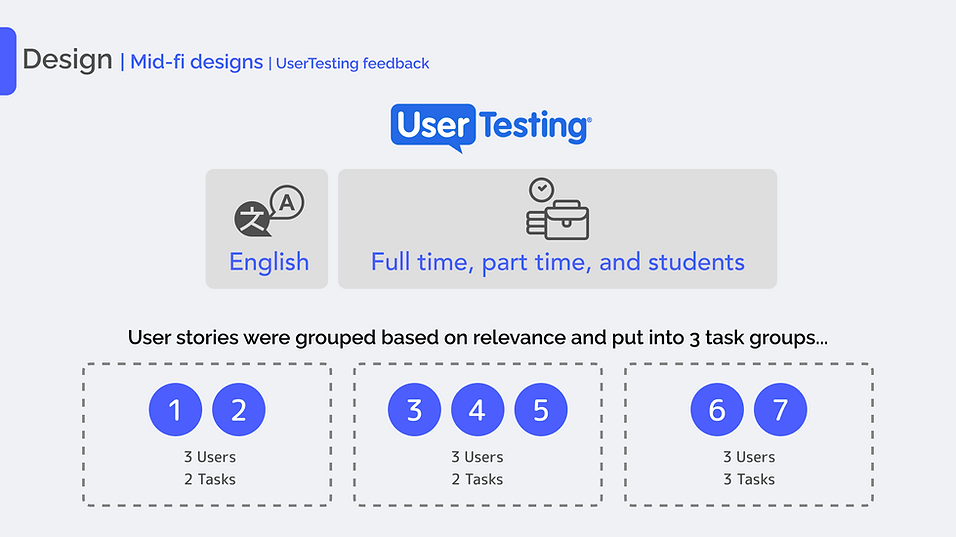Select numbered circle 1
The width and height of the screenshot is (956, 537).
pyautogui.click(x=176, y=410)
